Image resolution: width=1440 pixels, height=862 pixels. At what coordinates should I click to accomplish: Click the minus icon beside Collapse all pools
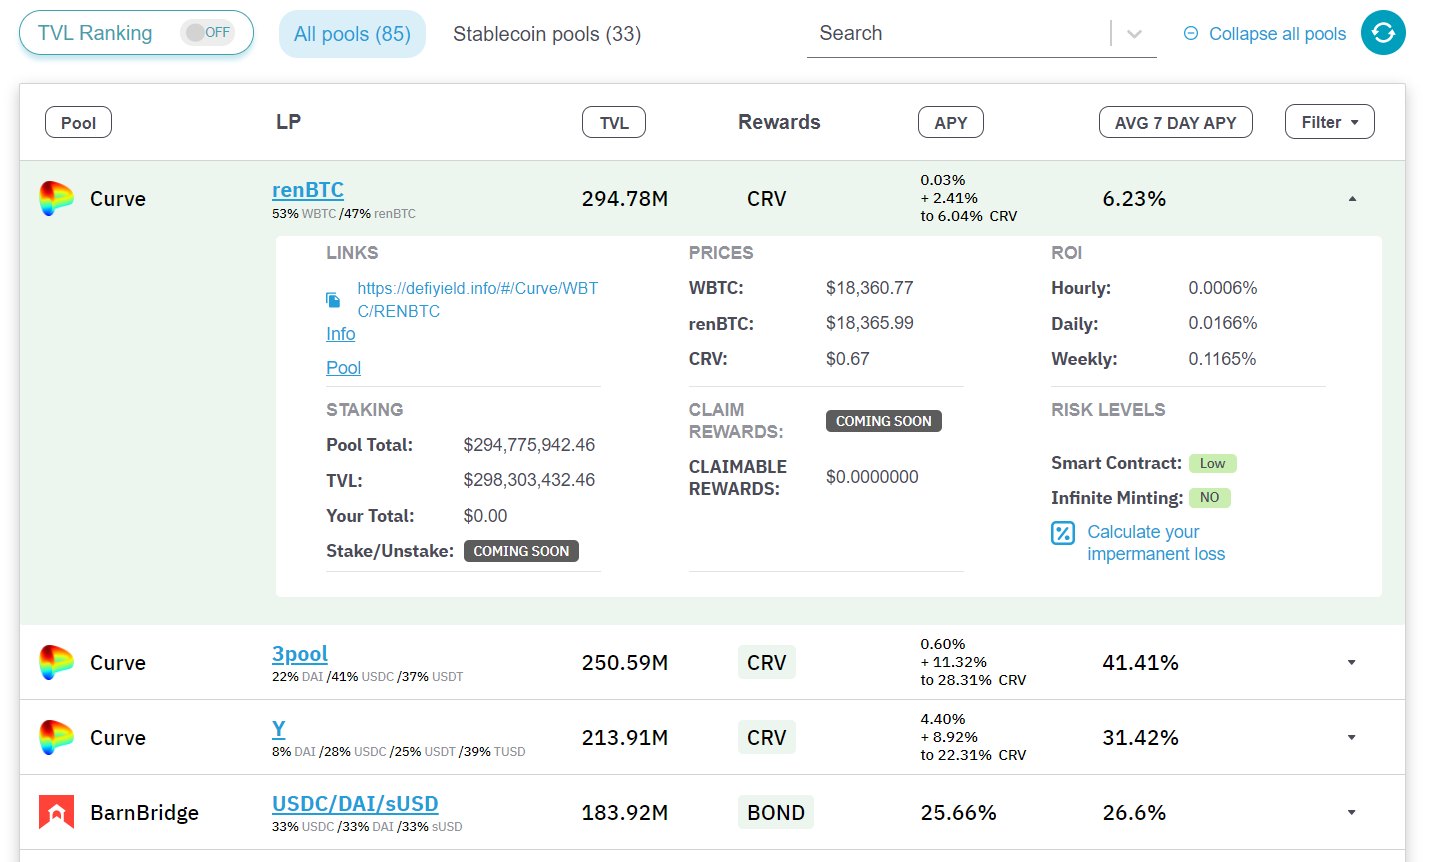point(1190,33)
